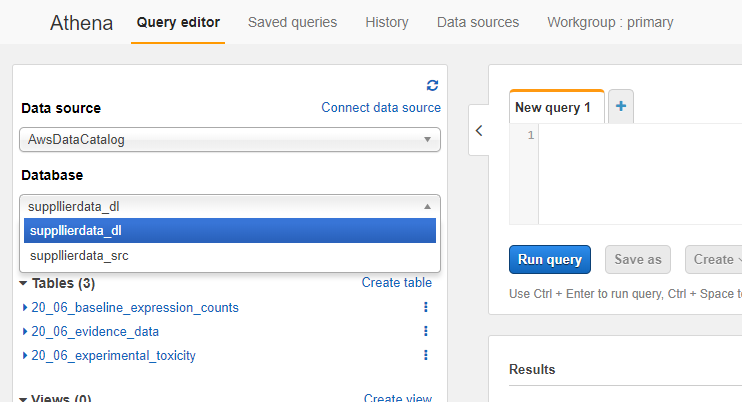
Task: Expand the 20_06_evidence_data table columns
Action: [x=25, y=331]
